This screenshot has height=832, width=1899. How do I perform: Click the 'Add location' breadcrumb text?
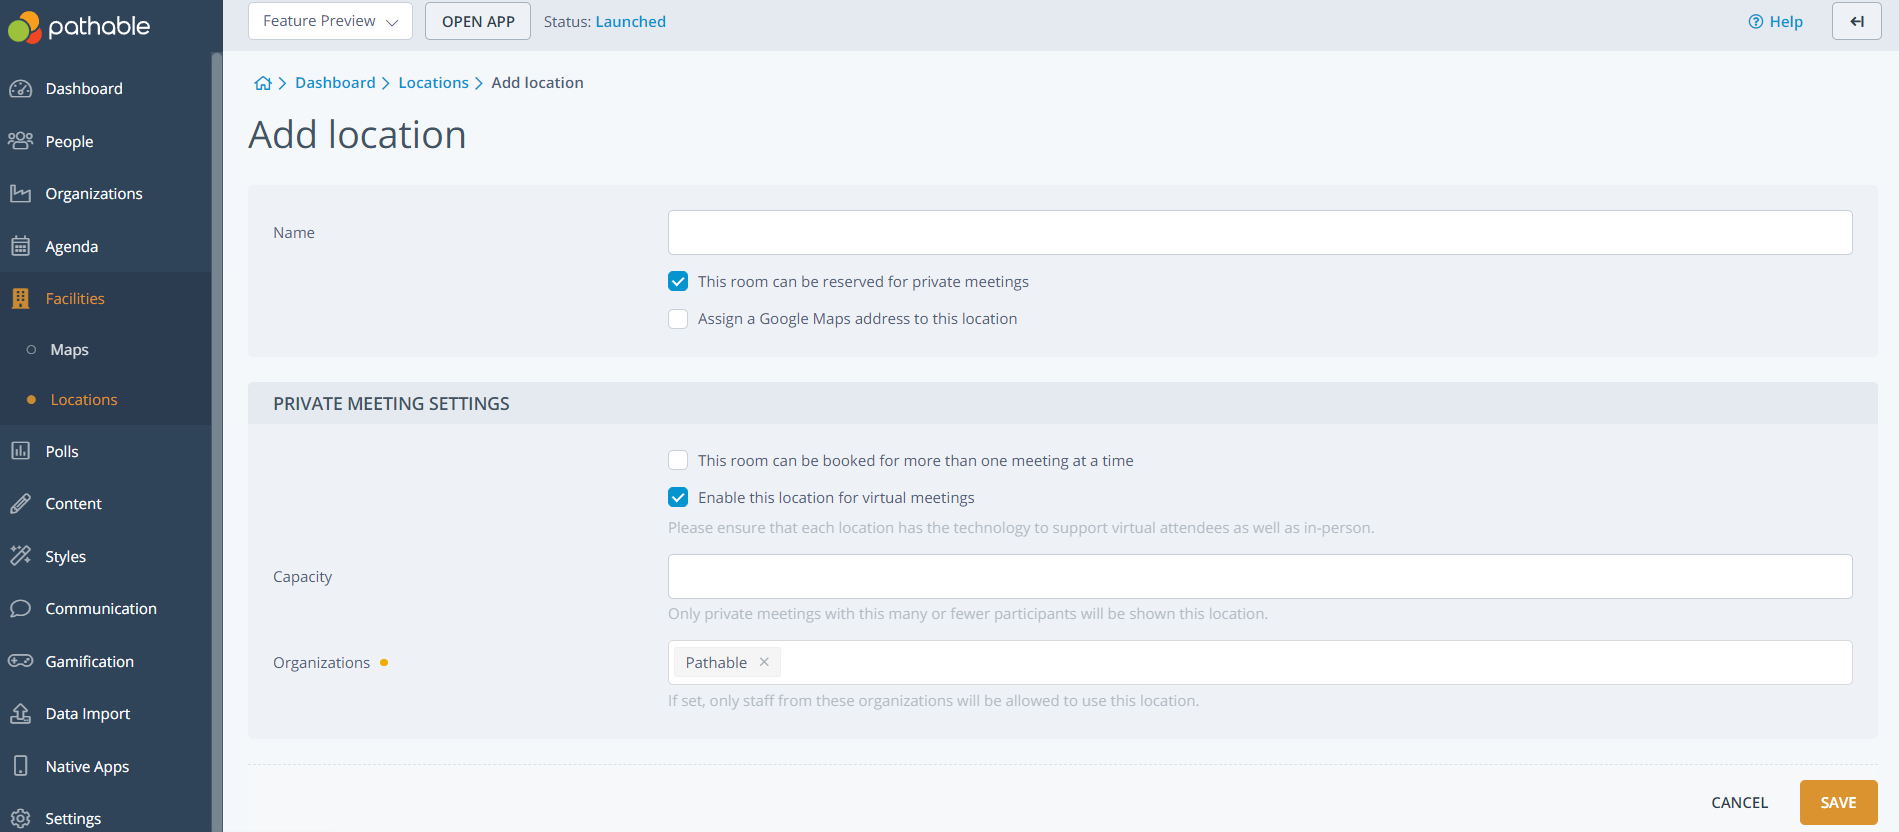[537, 83]
